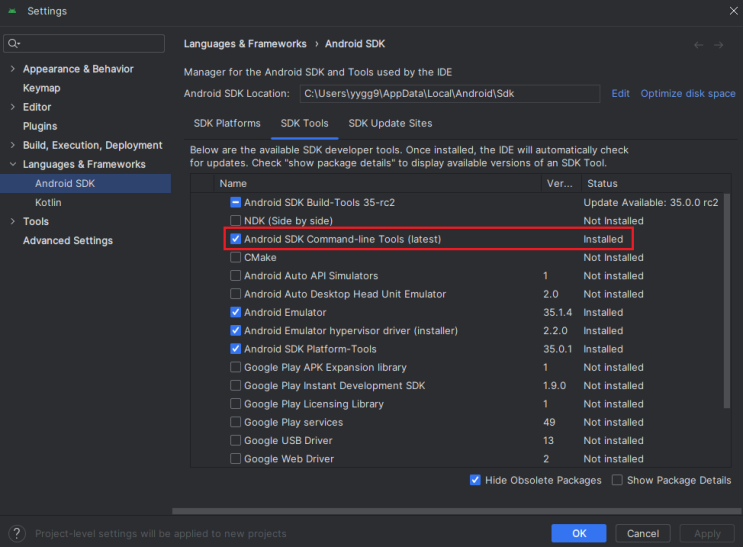Click Google Play Instant SDK version 1.9.0
This screenshot has height=547, width=743.
tap(554, 385)
